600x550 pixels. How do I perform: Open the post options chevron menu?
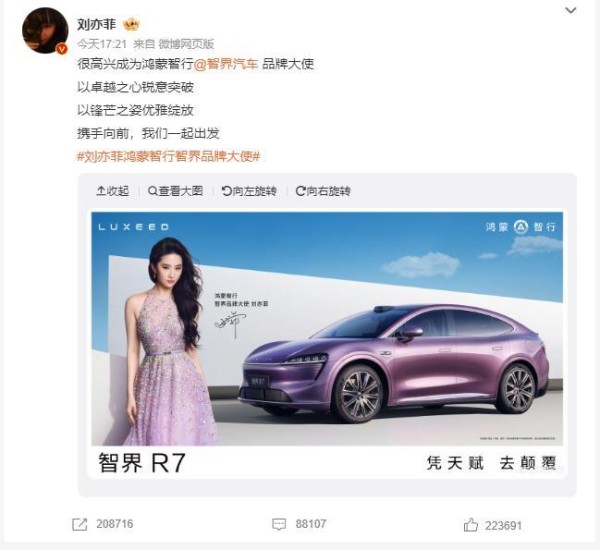(571, 10)
